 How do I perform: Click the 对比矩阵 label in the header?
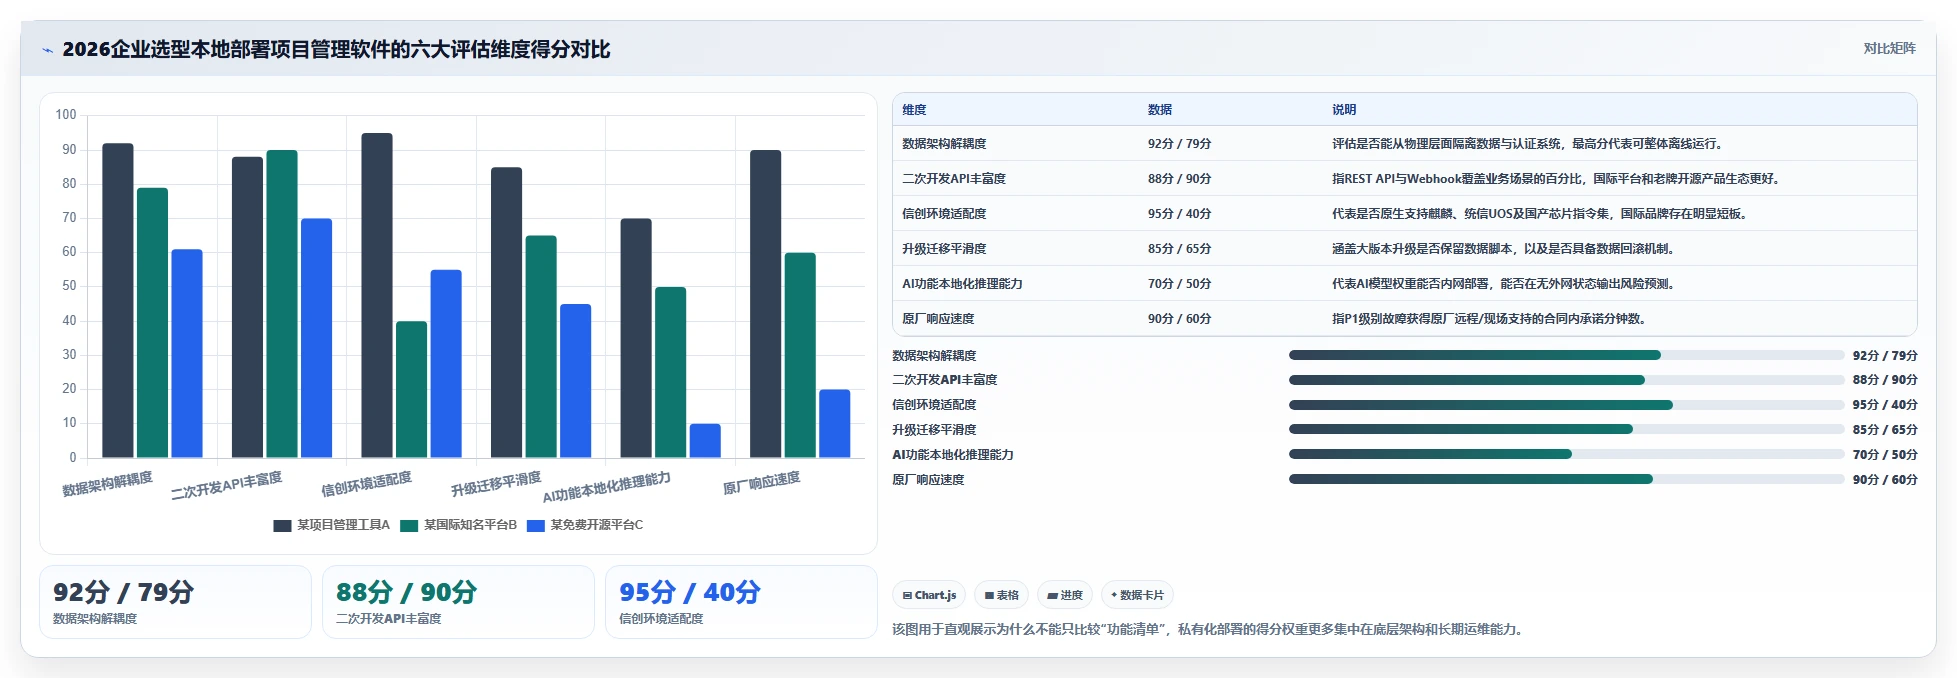[1889, 48]
